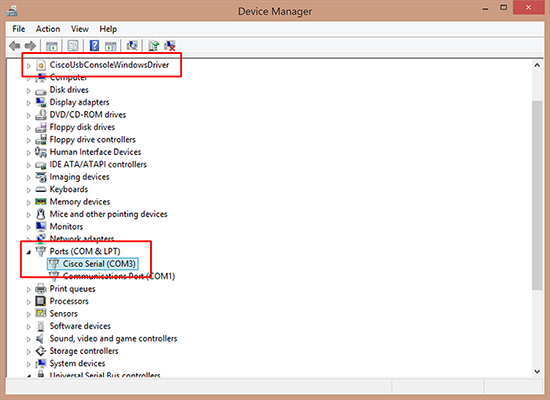Select Sound, video and game controllers label
This screenshot has width=550, height=400.
point(113,339)
